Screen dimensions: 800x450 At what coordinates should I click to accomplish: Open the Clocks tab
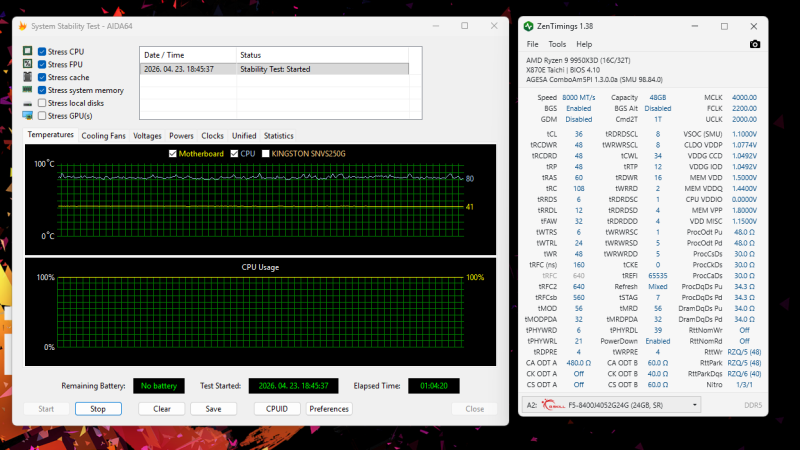coord(212,136)
